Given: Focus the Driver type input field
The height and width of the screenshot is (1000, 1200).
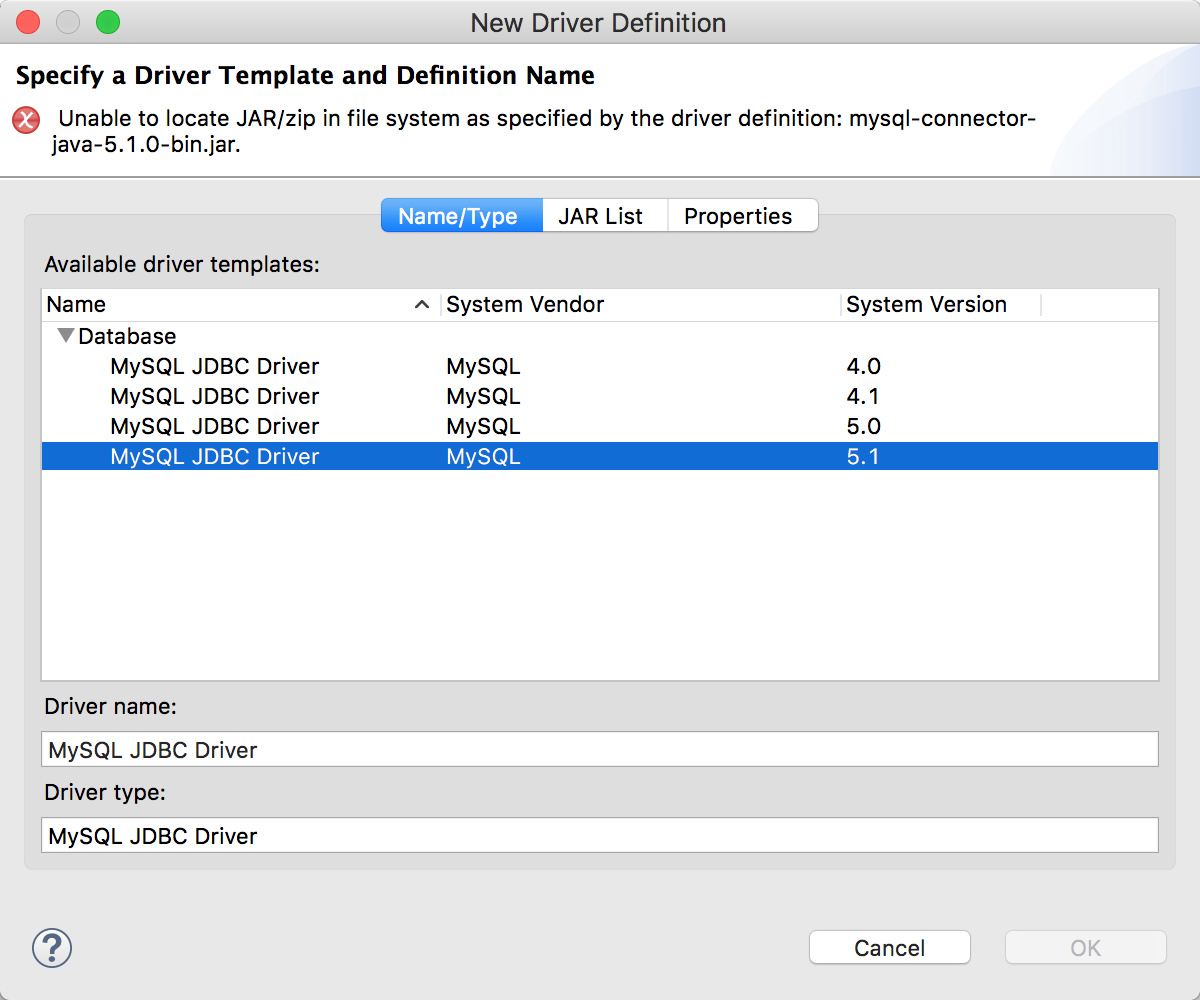Looking at the screenshot, I should 600,835.
